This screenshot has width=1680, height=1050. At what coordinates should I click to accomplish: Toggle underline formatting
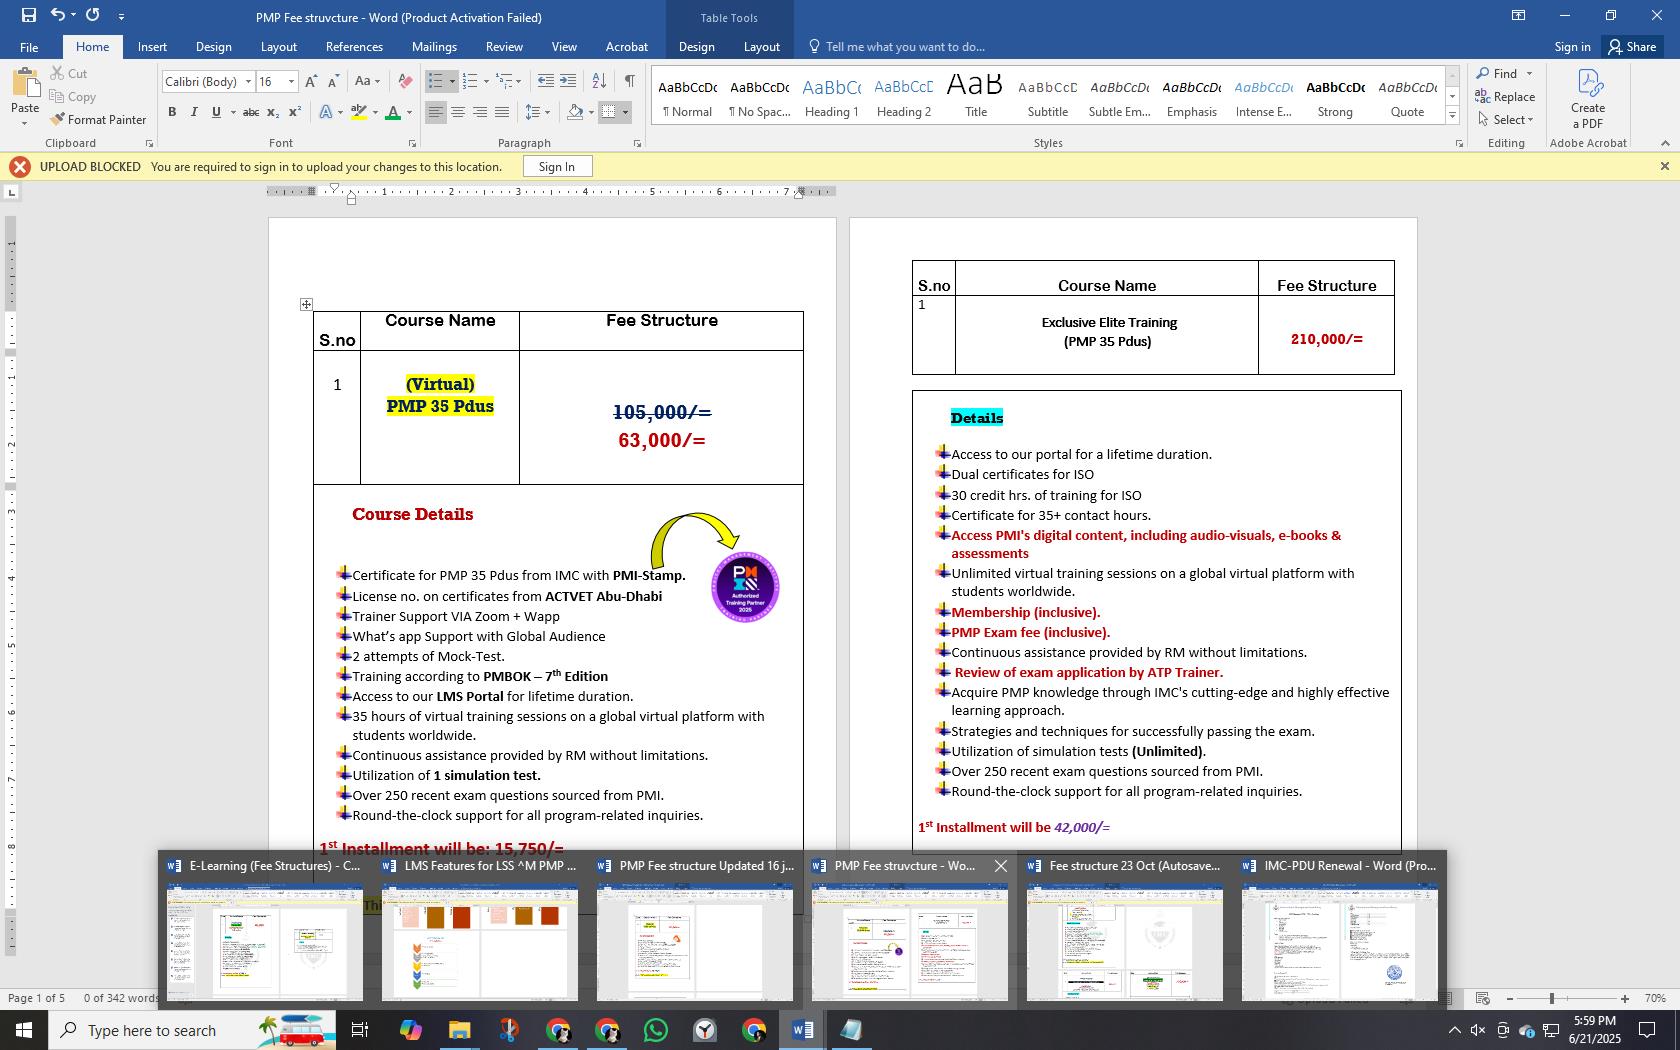pyautogui.click(x=216, y=112)
